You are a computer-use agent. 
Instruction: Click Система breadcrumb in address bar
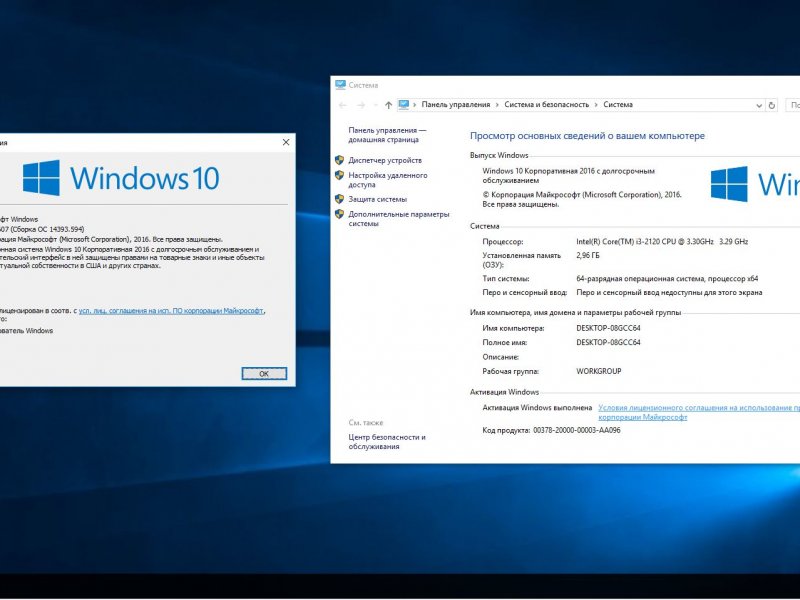click(x=618, y=105)
